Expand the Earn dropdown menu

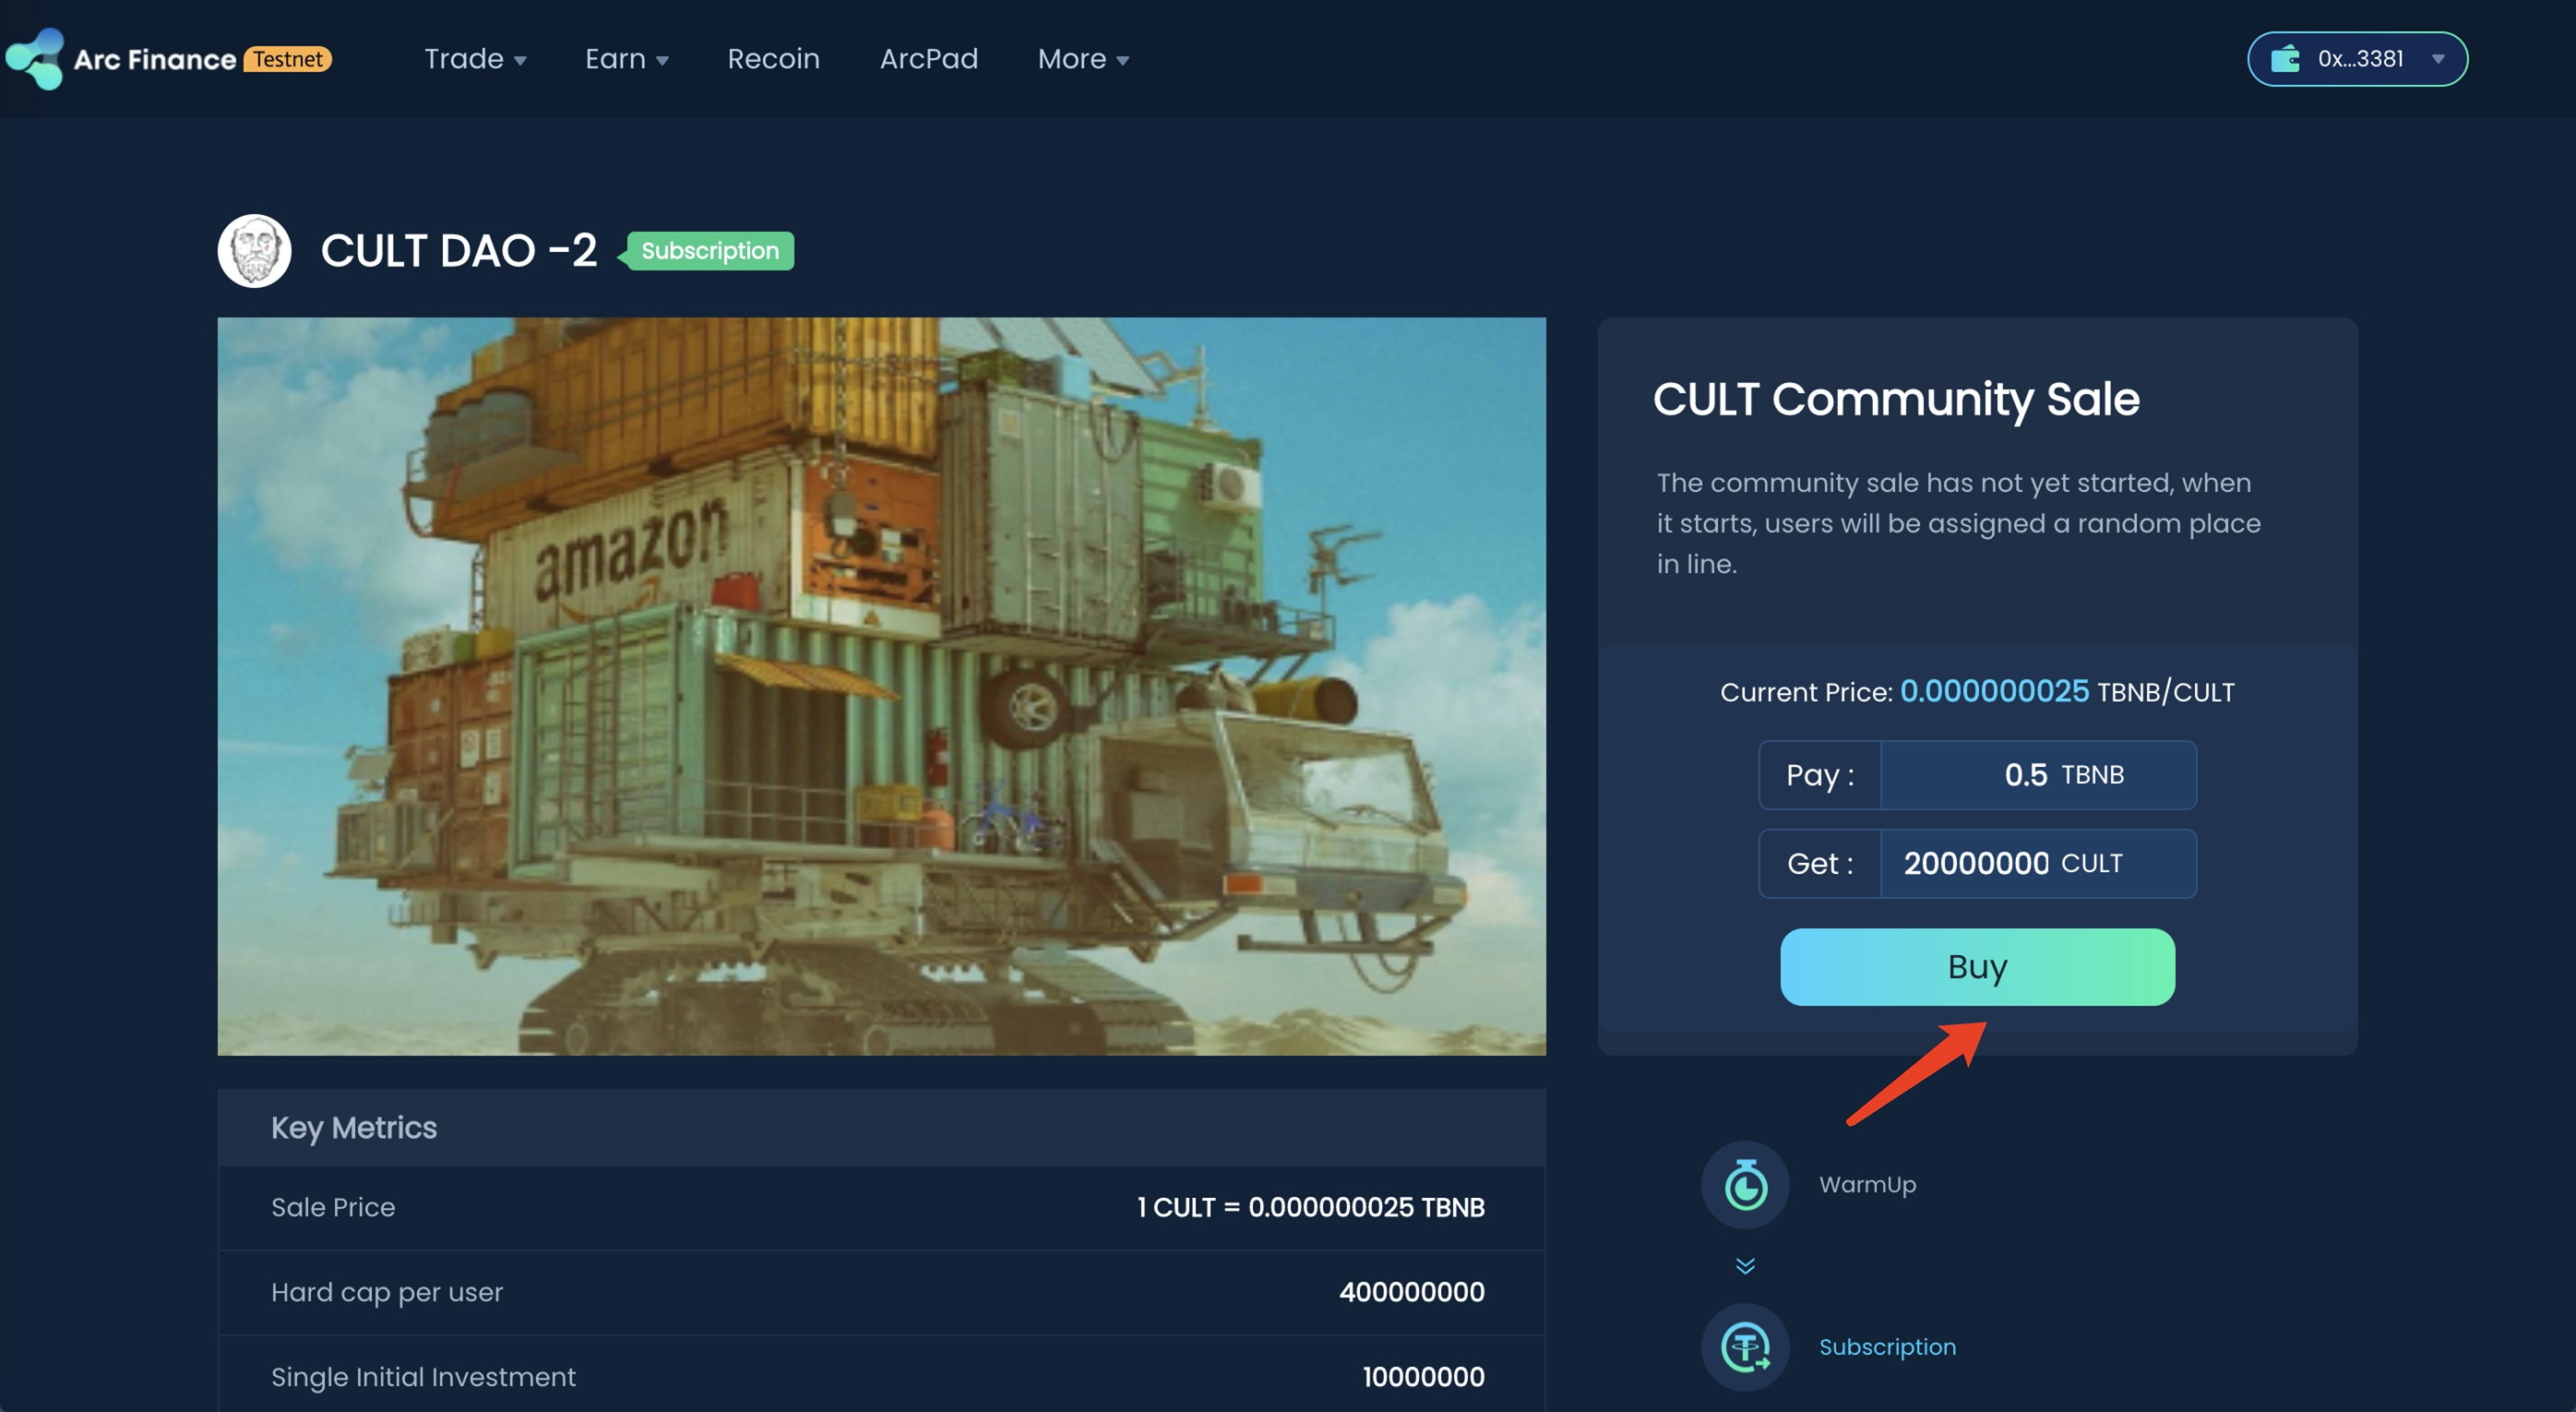(626, 59)
